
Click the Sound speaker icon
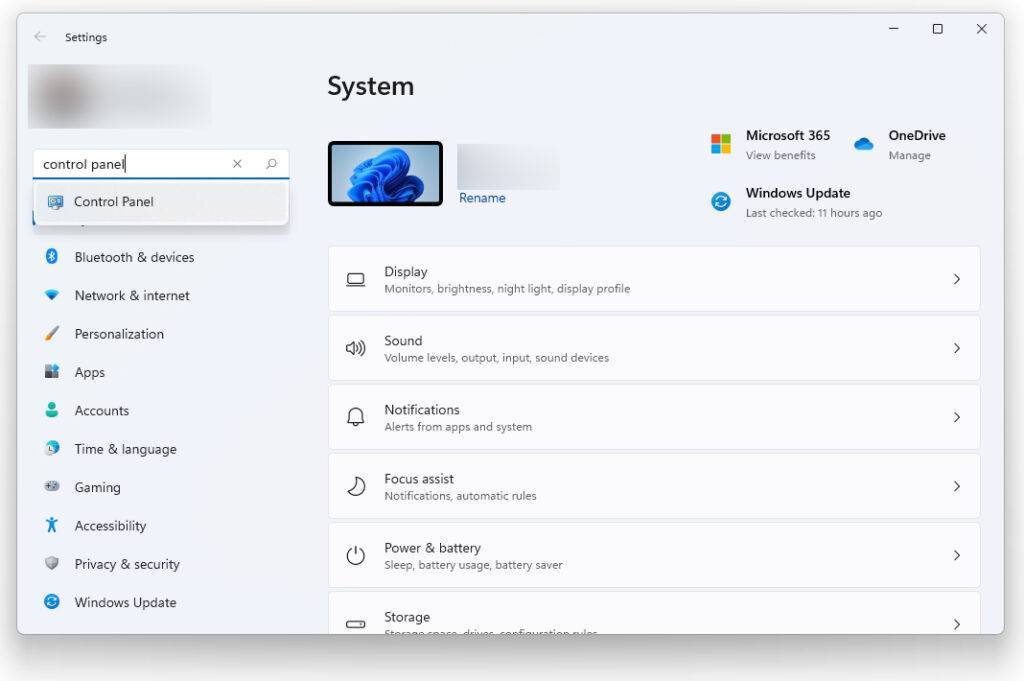click(x=355, y=348)
